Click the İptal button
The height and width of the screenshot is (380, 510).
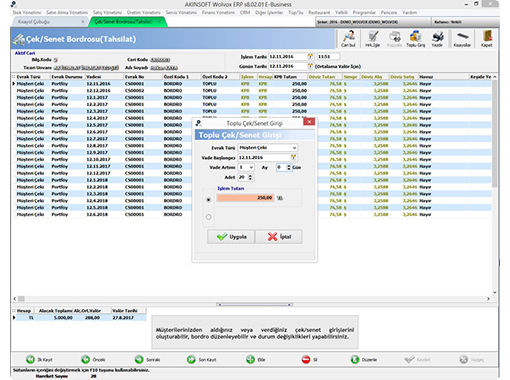(279, 237)
